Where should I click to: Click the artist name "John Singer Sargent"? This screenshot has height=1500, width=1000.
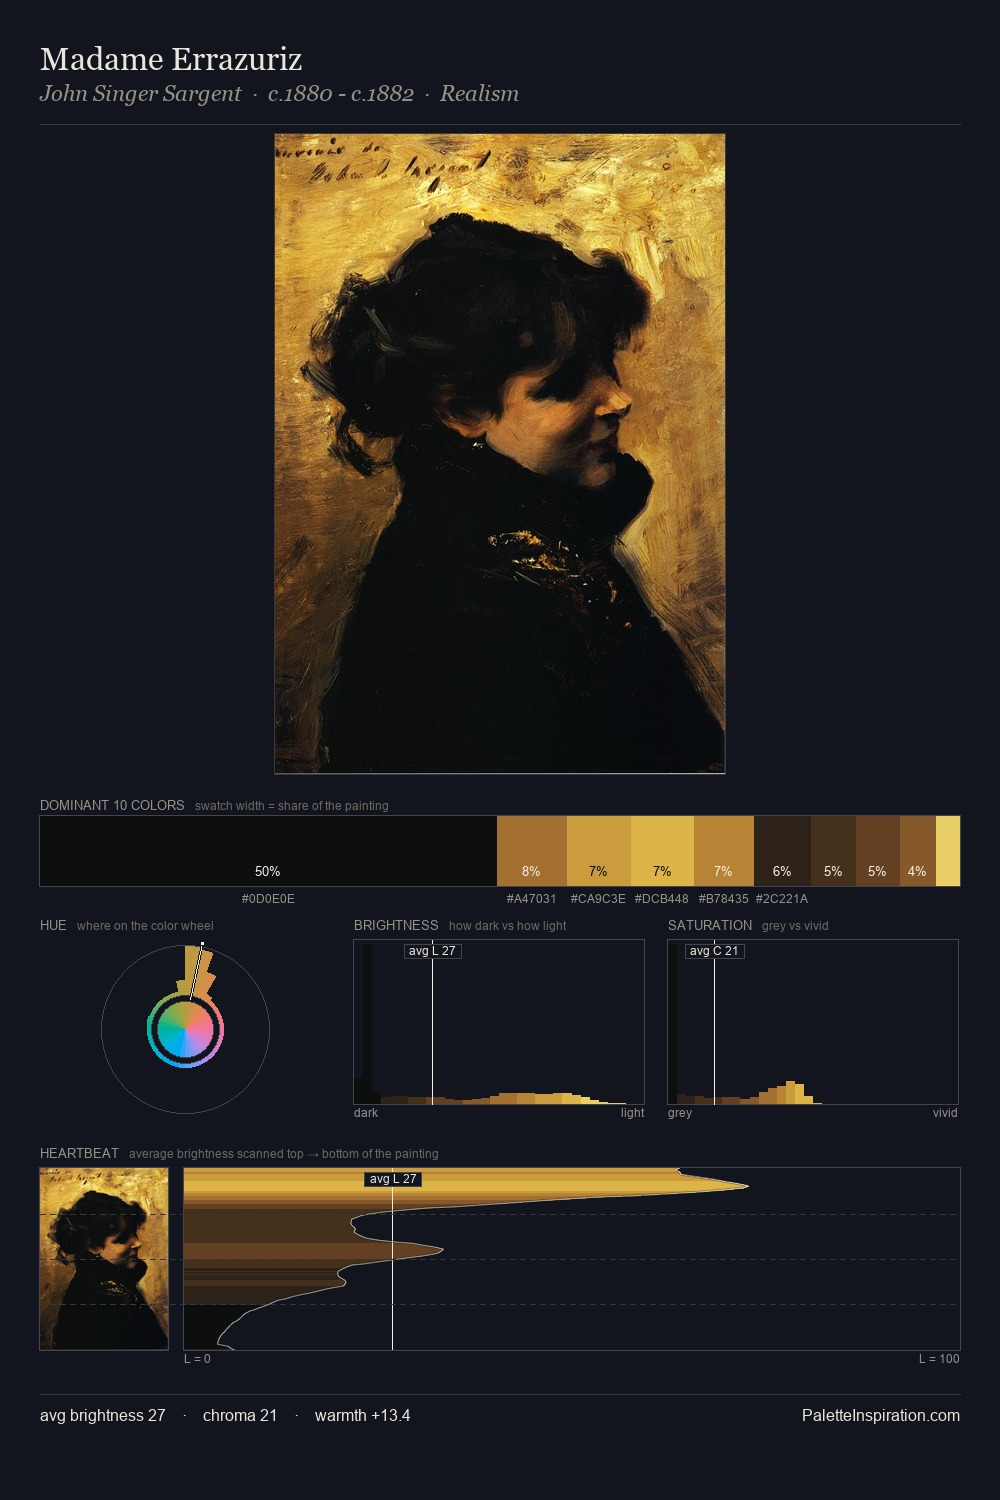pyautogui.click(x=140, y=94)
